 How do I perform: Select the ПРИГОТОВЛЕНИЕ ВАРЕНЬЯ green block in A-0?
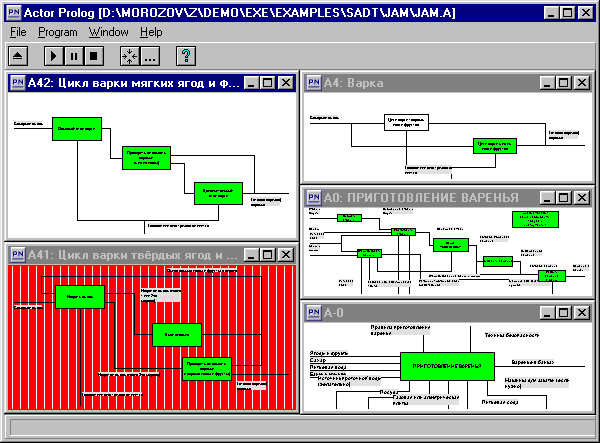[447, 366]
